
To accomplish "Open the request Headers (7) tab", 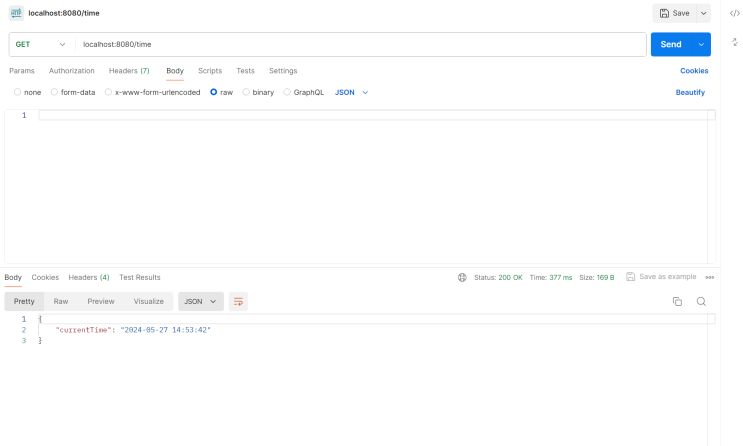I will (129, 71).
